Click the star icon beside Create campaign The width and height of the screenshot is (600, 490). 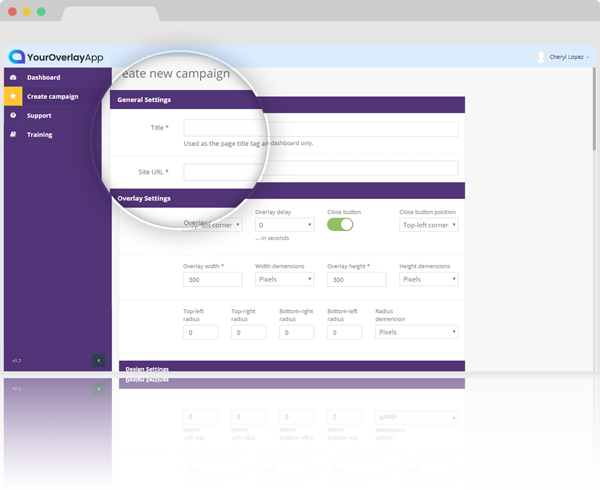(13, 97)
